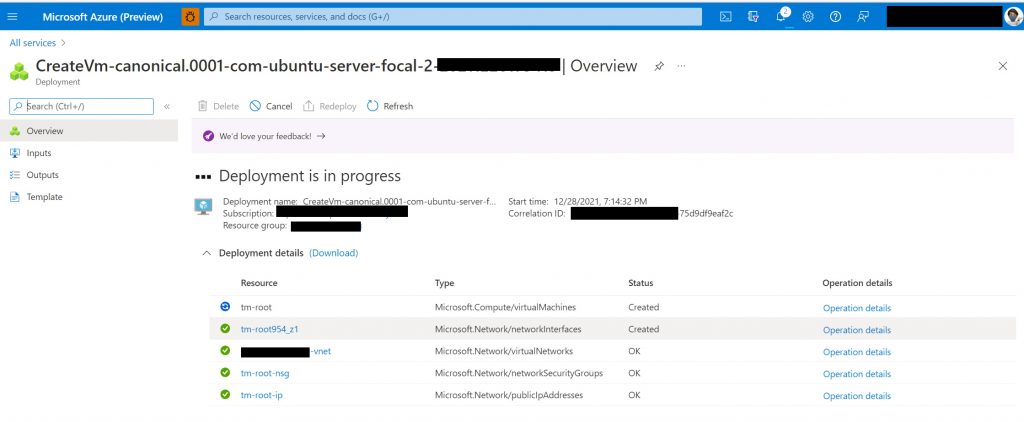Click Microsoft.Compute/virtualMachines type cell
Image resolution: width=1024 pixels, height=422 pixels.
coord(505,307)
